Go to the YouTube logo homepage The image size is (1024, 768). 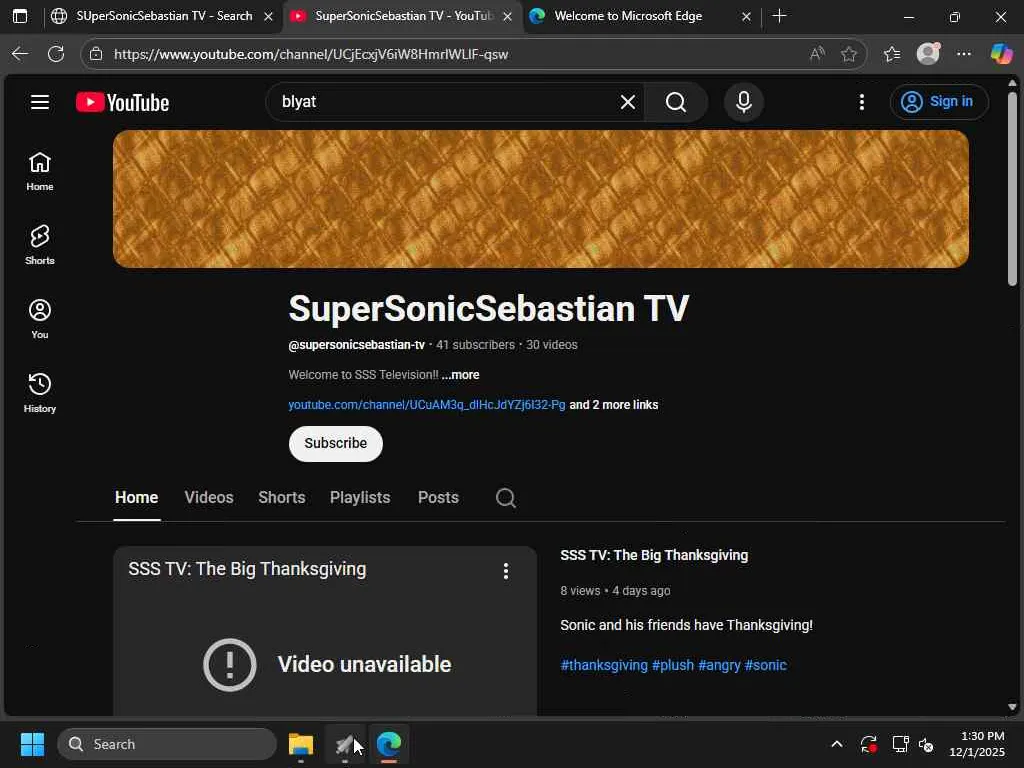click(122, 103)
